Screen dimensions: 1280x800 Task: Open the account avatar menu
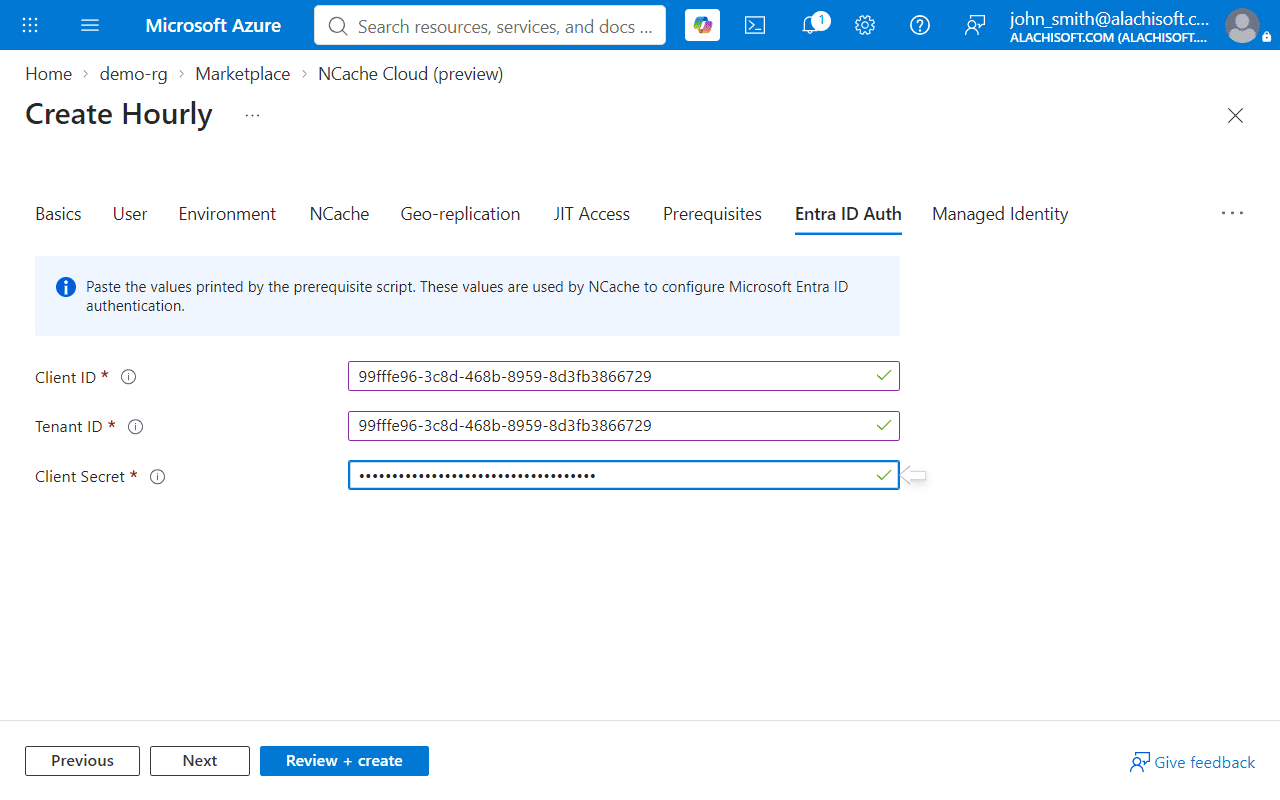pos(1242,25)
